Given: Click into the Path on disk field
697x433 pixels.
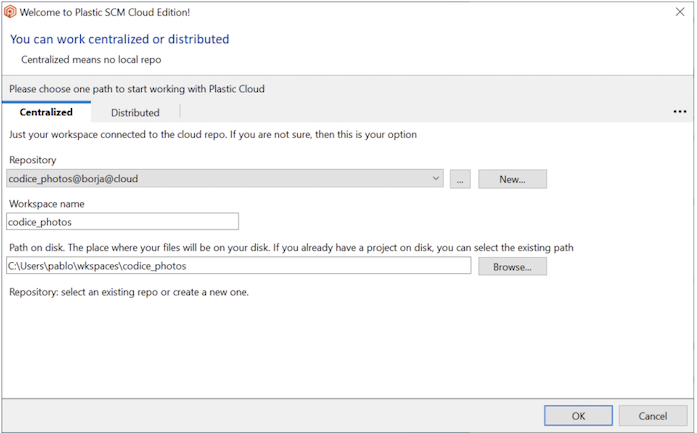Looking at the screenshot, I should pos(238,266).
